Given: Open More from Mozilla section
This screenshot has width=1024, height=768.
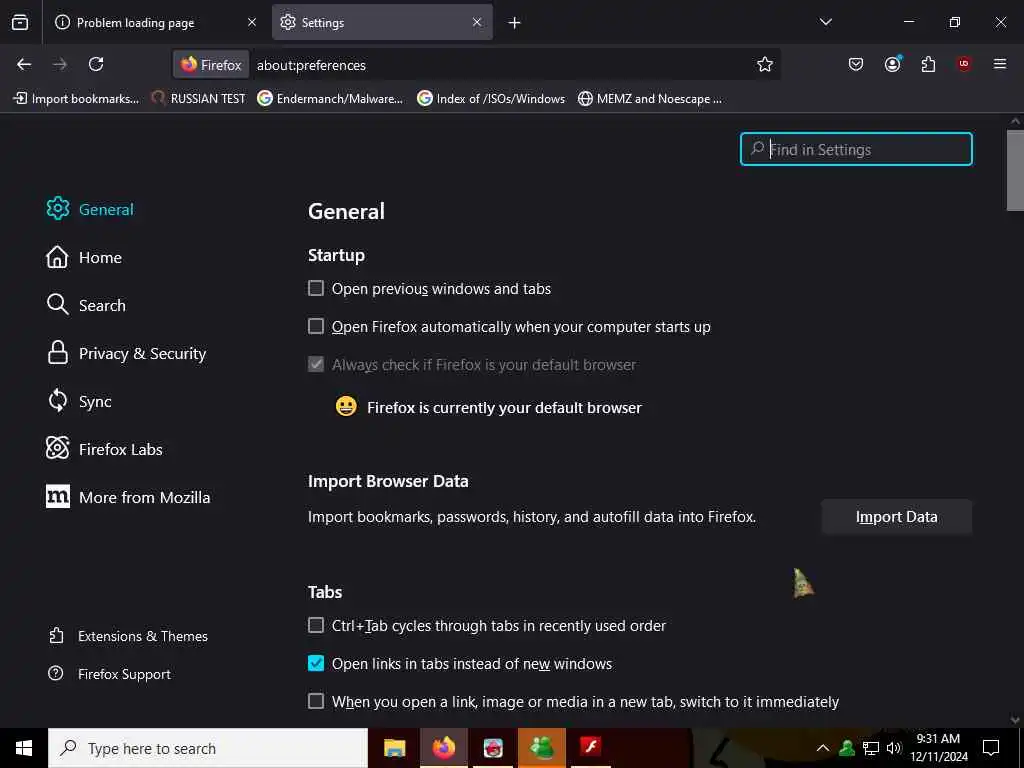Looking at the screenshot, I should (128, 497).
